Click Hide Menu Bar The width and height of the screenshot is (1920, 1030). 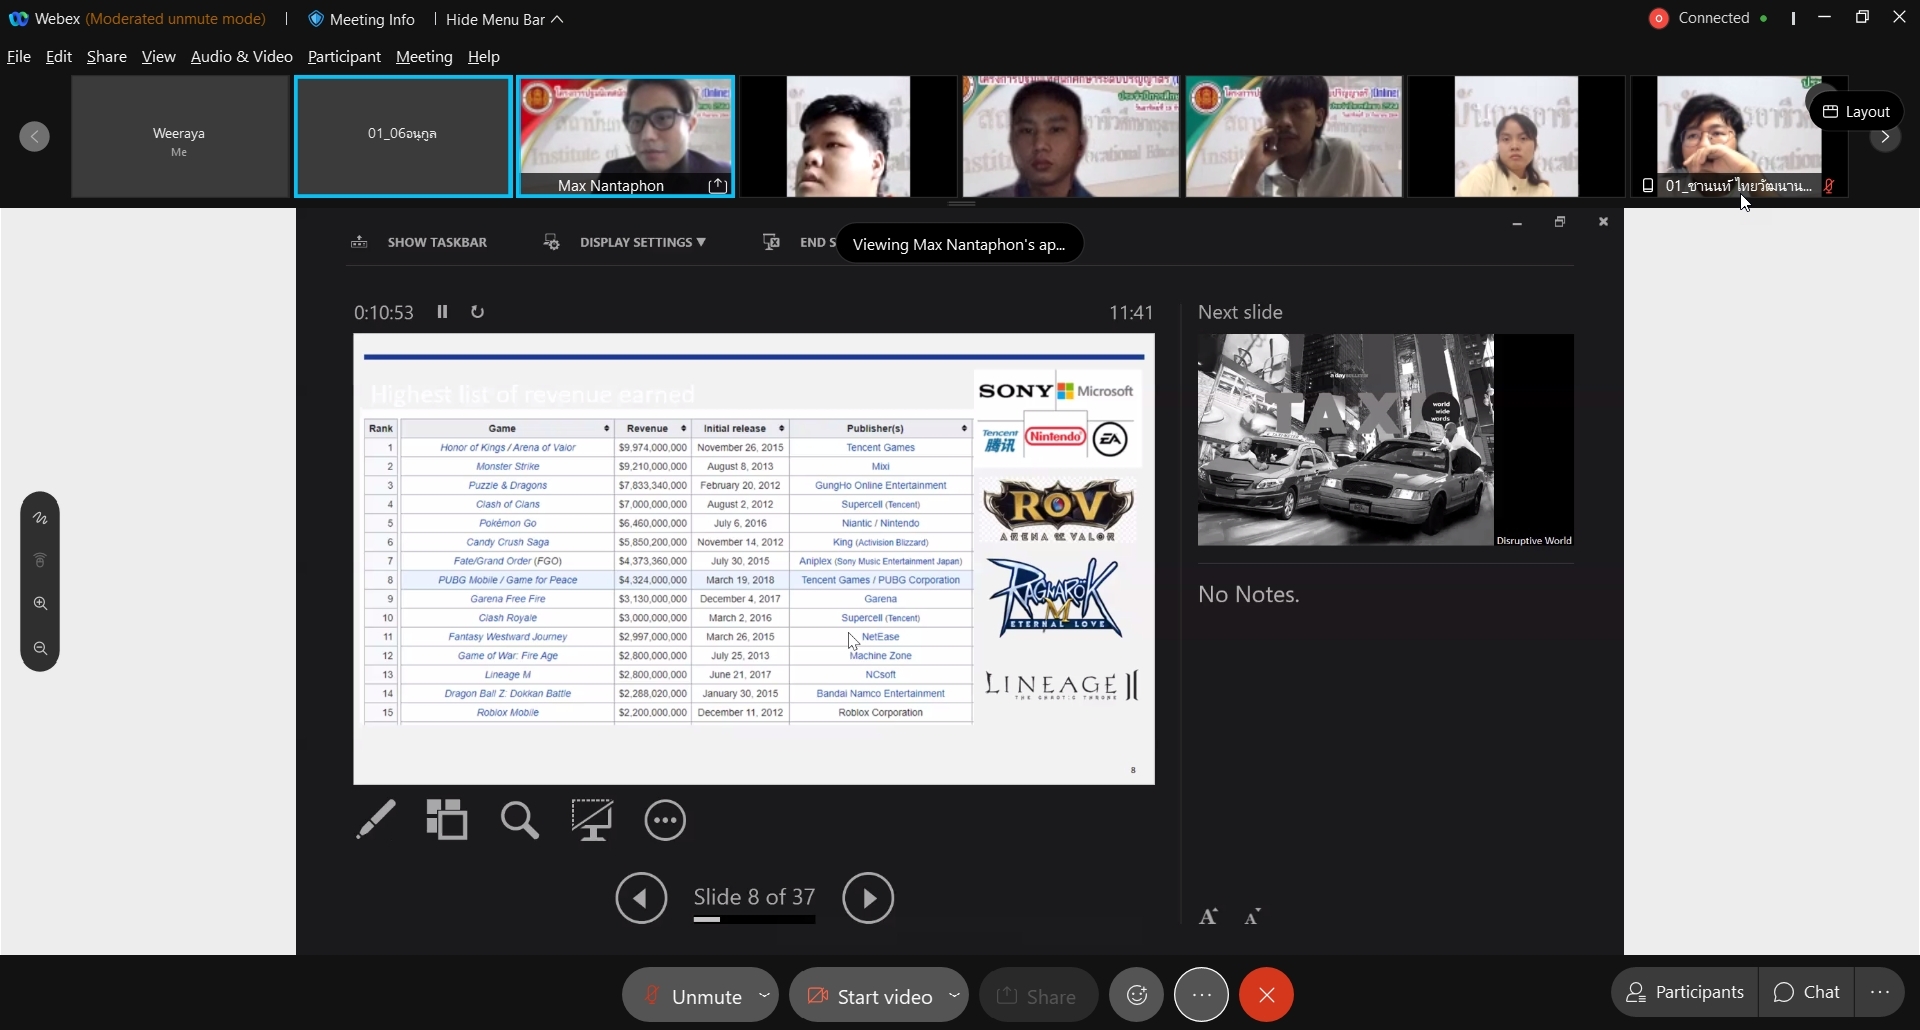[505, 19]
